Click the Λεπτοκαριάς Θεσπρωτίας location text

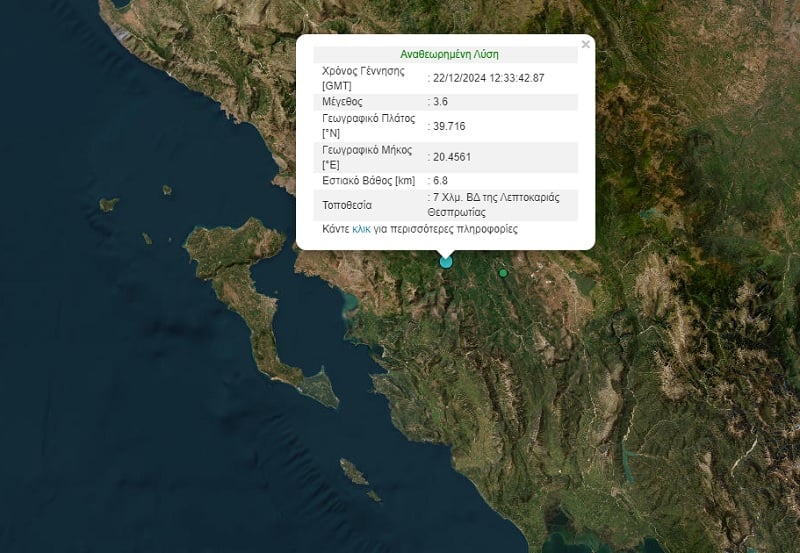(493, 205)
